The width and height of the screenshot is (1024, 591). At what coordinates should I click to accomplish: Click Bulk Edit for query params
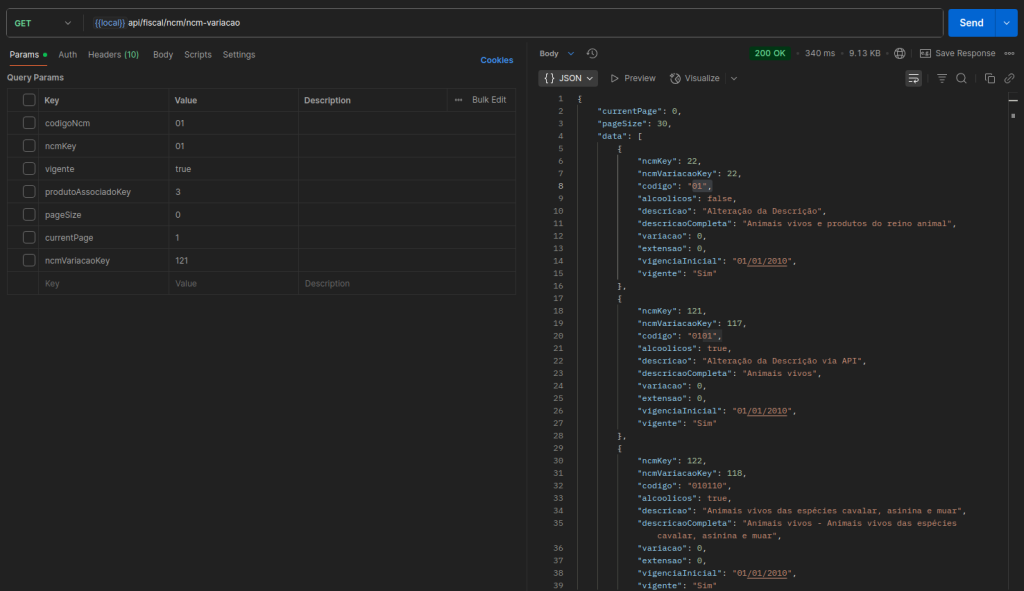[489, 100]
